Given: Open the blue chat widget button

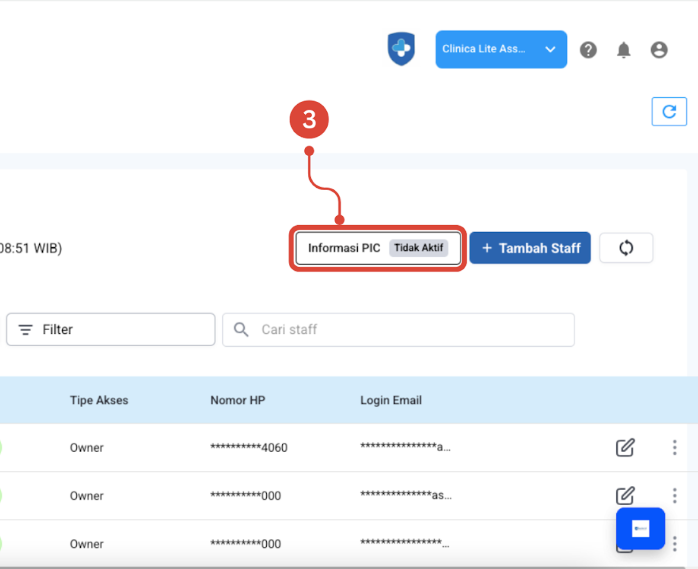Looking at the screenshot, I should point(641,529).
